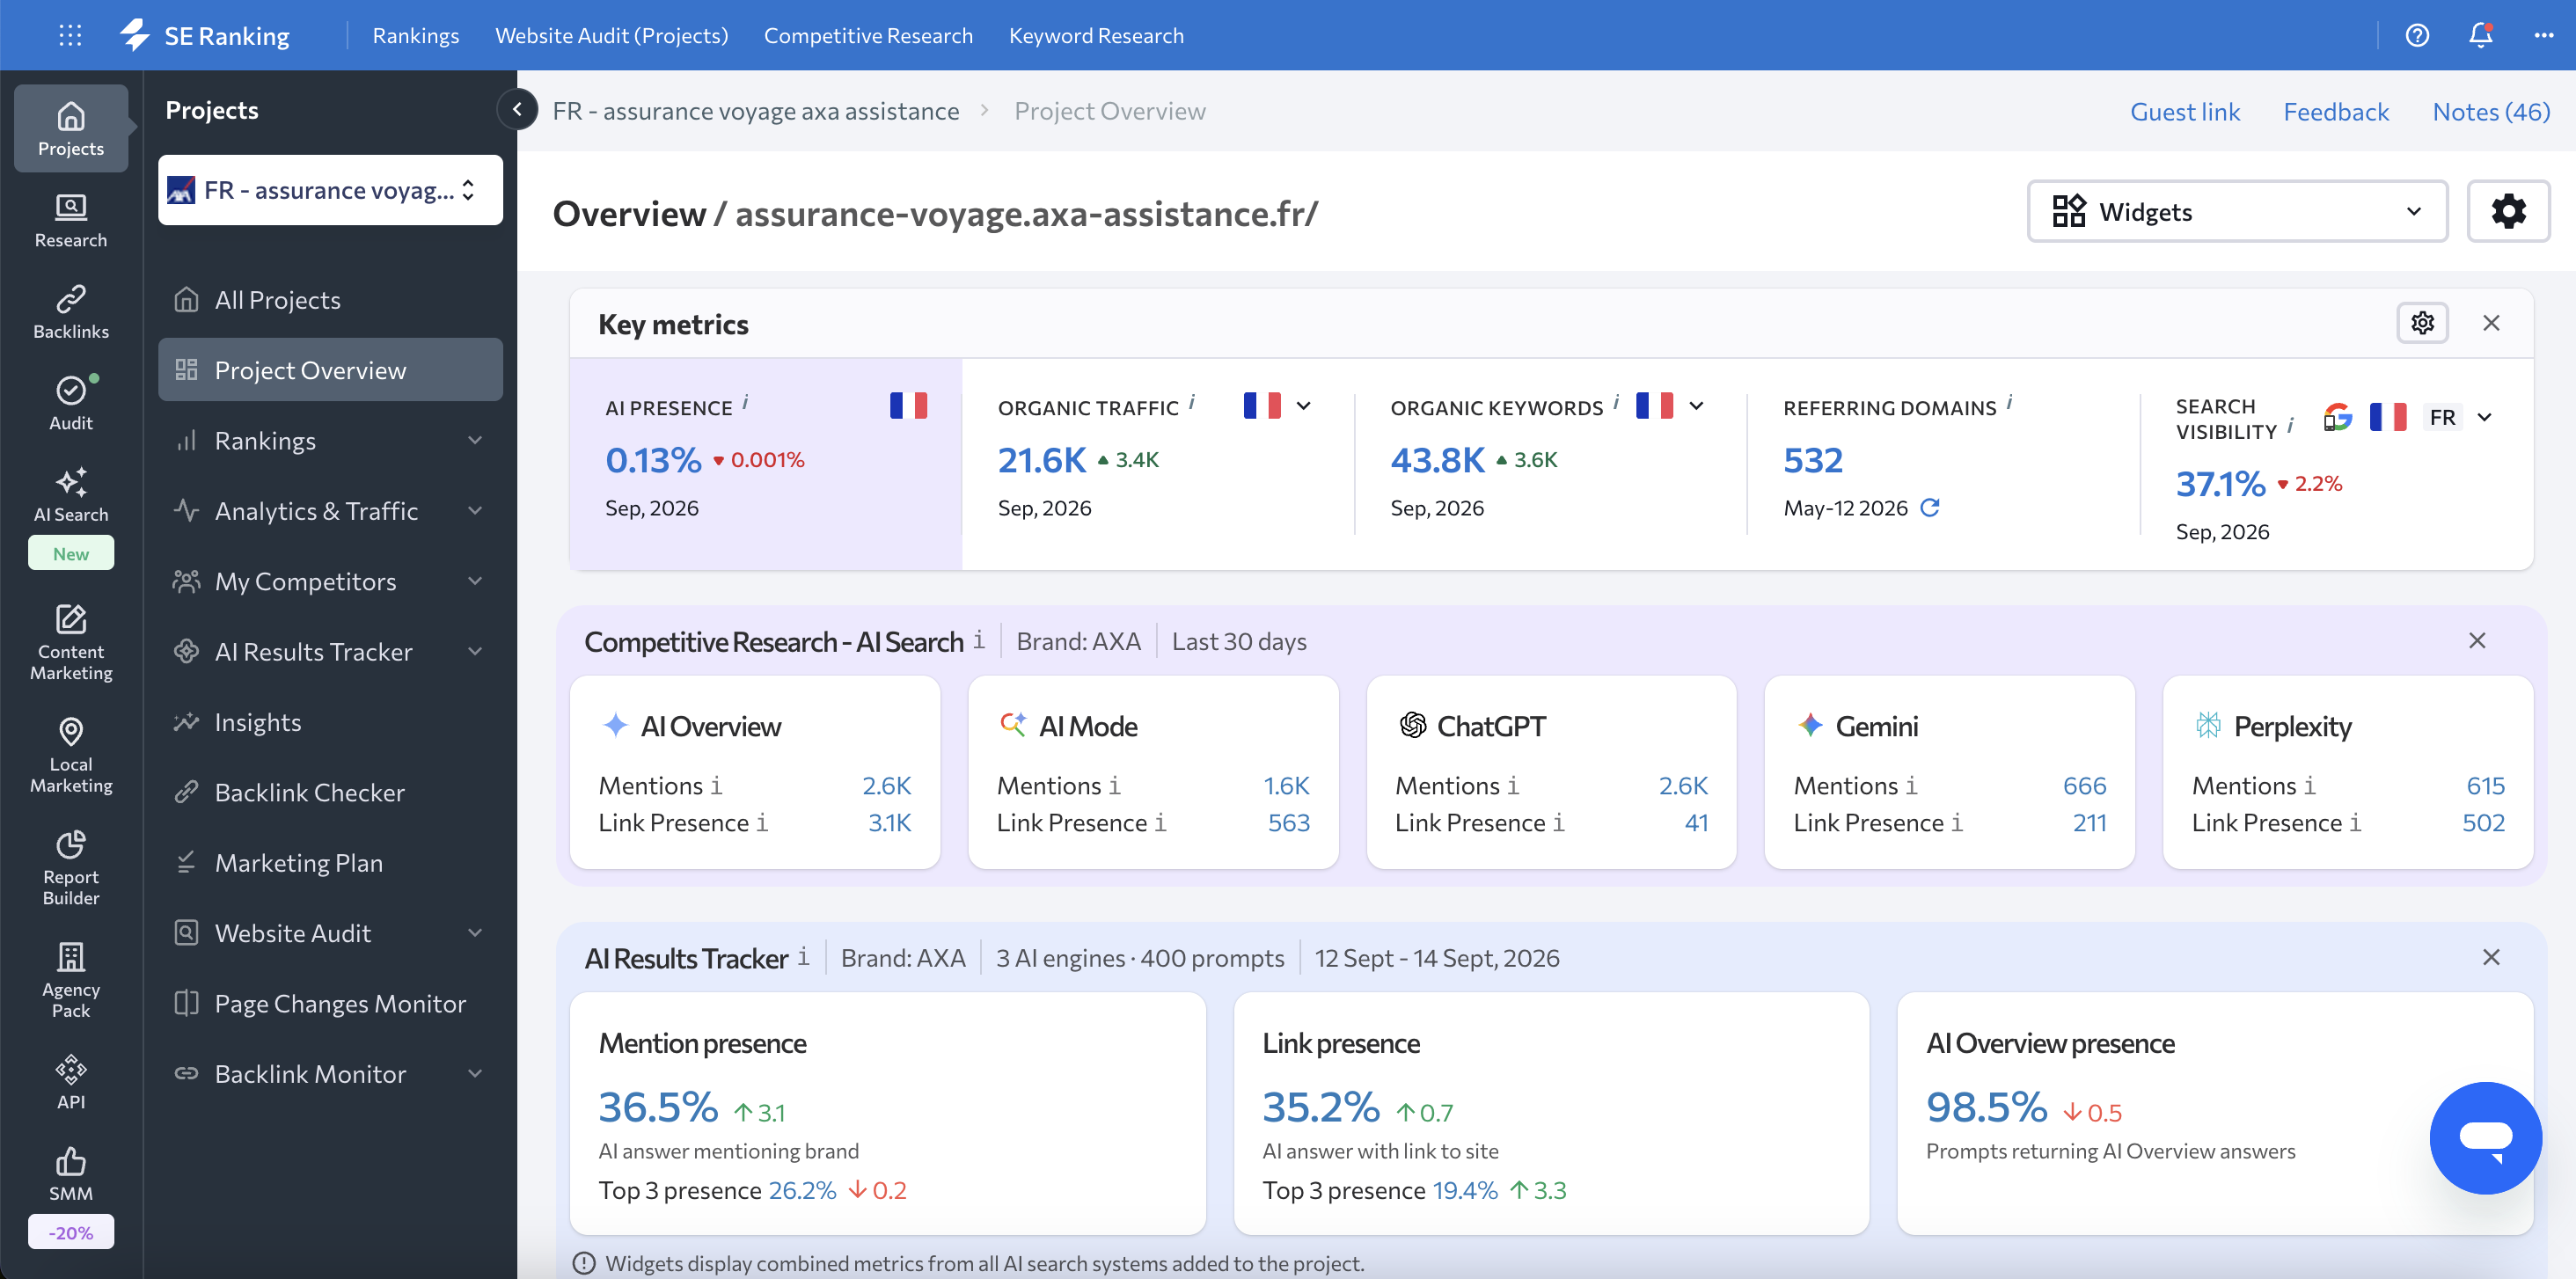Expand Analytics & Traffic submenu

(x=475, y=510)
